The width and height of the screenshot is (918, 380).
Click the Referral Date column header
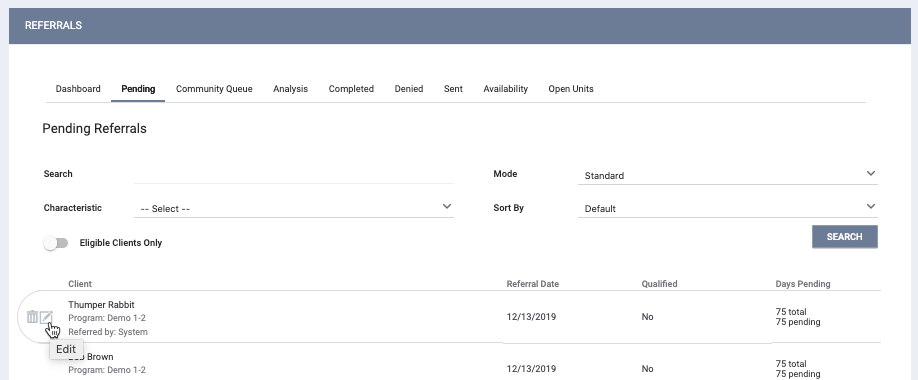(x=533, y=284)
